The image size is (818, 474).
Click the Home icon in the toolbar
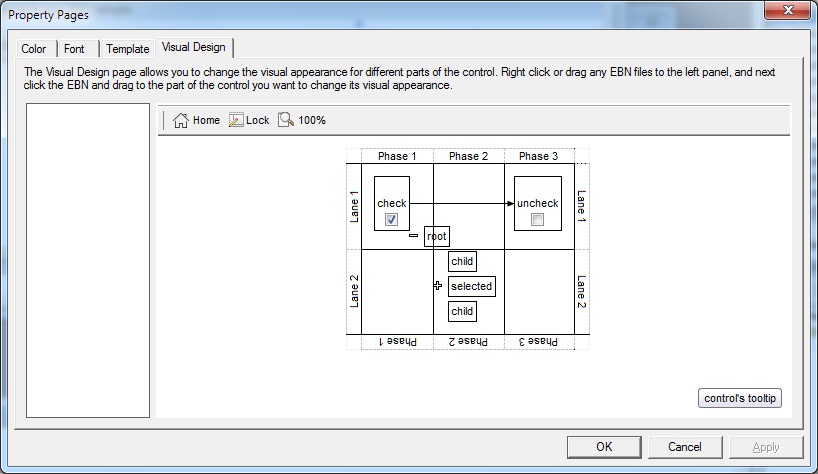point(181,120)
